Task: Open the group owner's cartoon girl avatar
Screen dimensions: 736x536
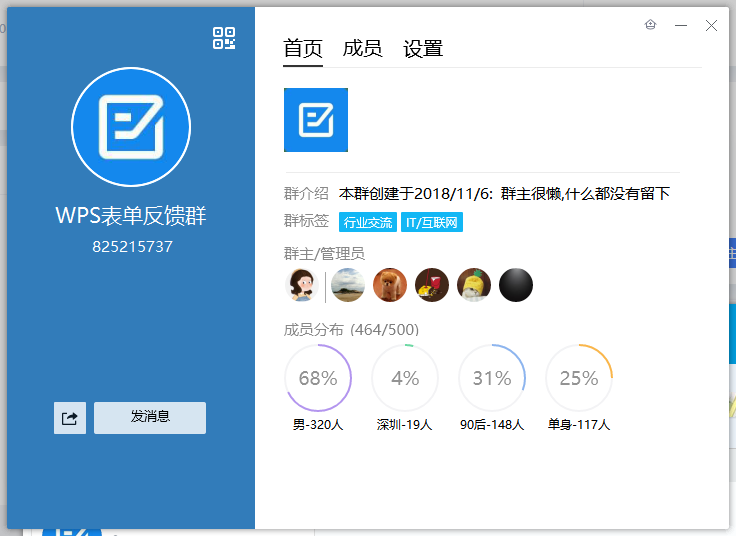Action: coord(301,285)
